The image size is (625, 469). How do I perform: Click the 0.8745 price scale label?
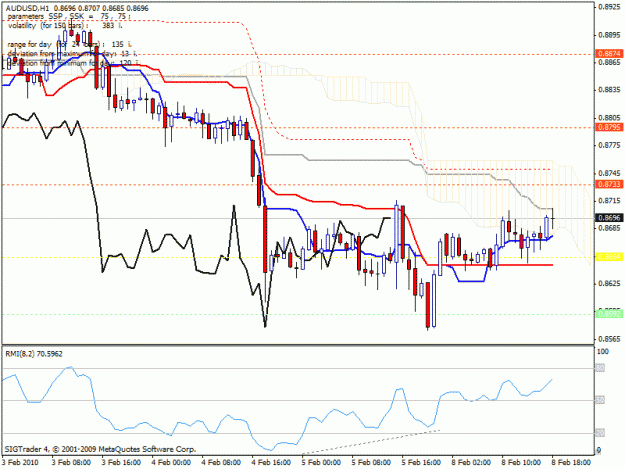pos(609,173)
